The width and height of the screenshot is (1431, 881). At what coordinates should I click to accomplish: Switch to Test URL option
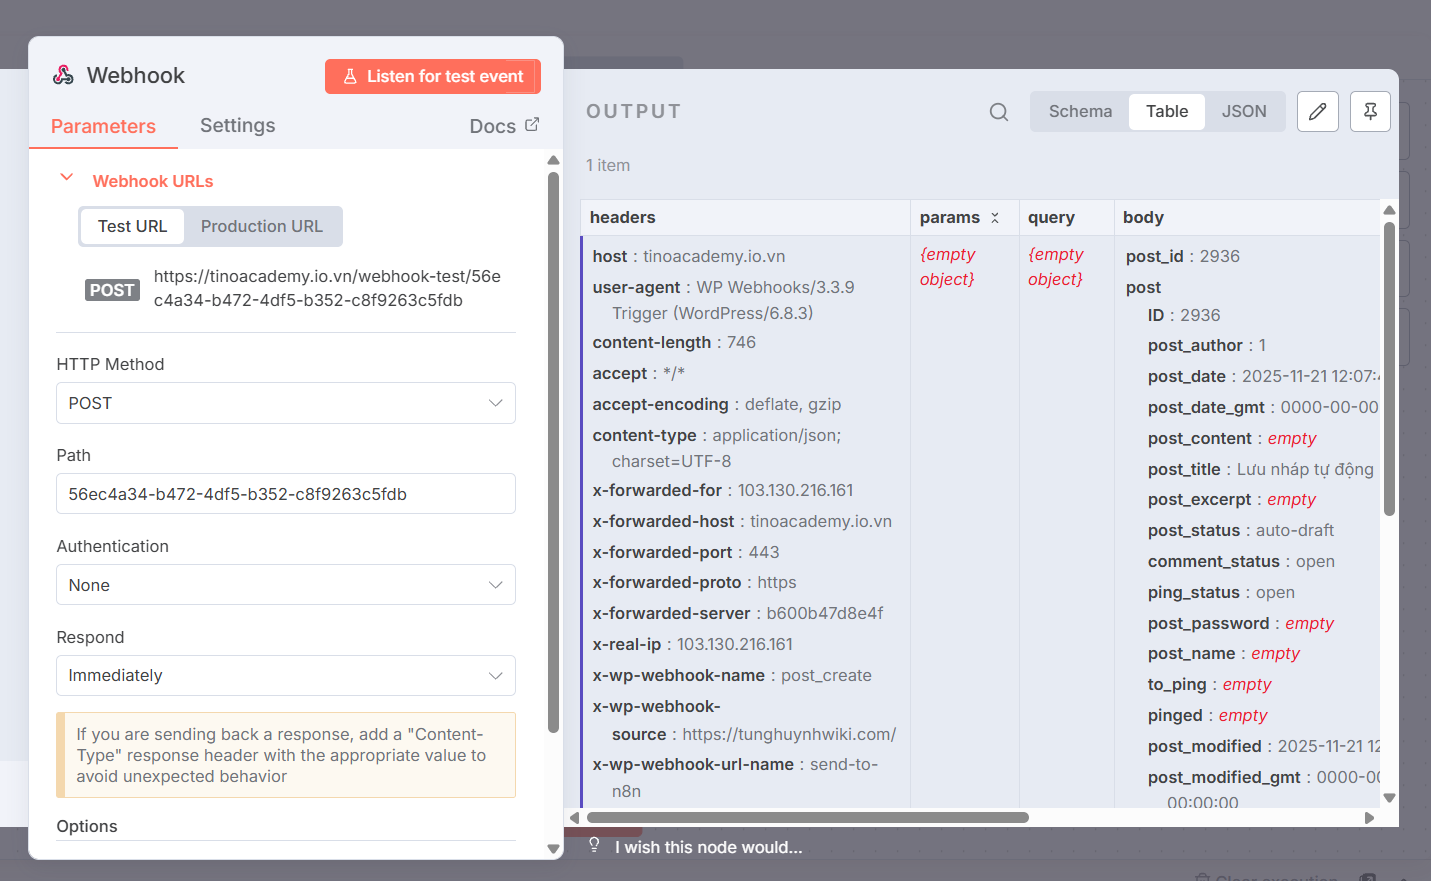click(x=132, y=227)
